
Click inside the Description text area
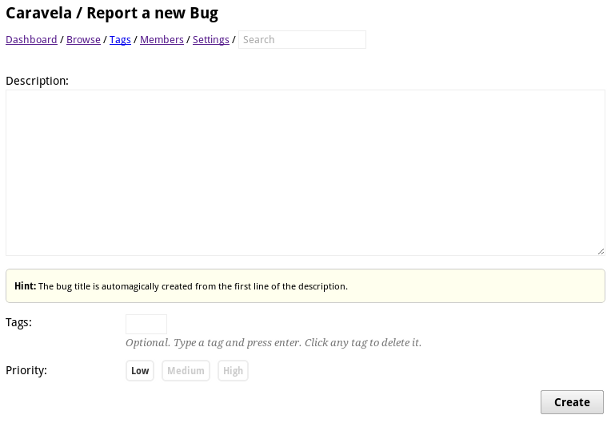pos(305,172)
